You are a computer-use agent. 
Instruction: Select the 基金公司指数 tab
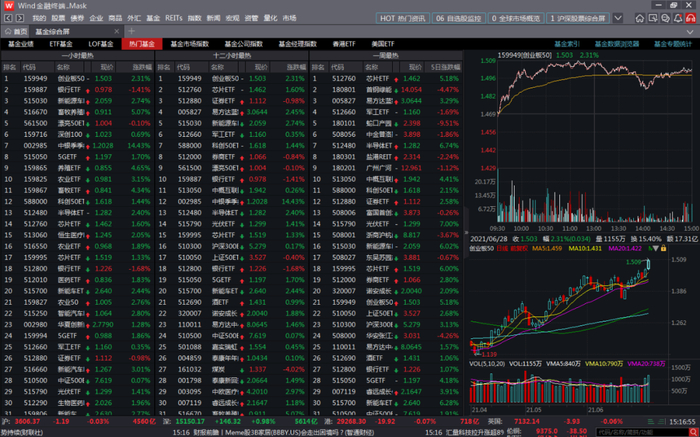coord(244,44)
